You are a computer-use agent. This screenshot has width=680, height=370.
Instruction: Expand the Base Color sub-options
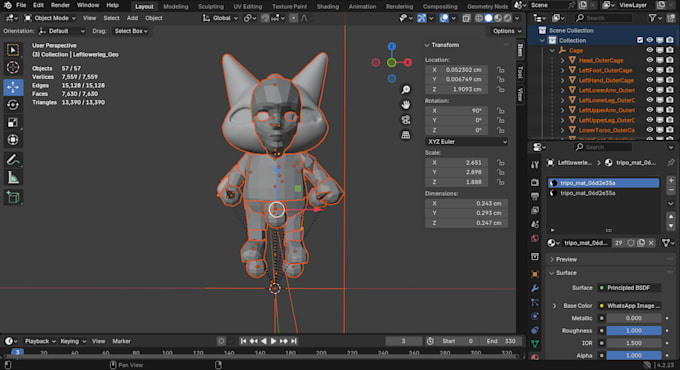point(554,306)
